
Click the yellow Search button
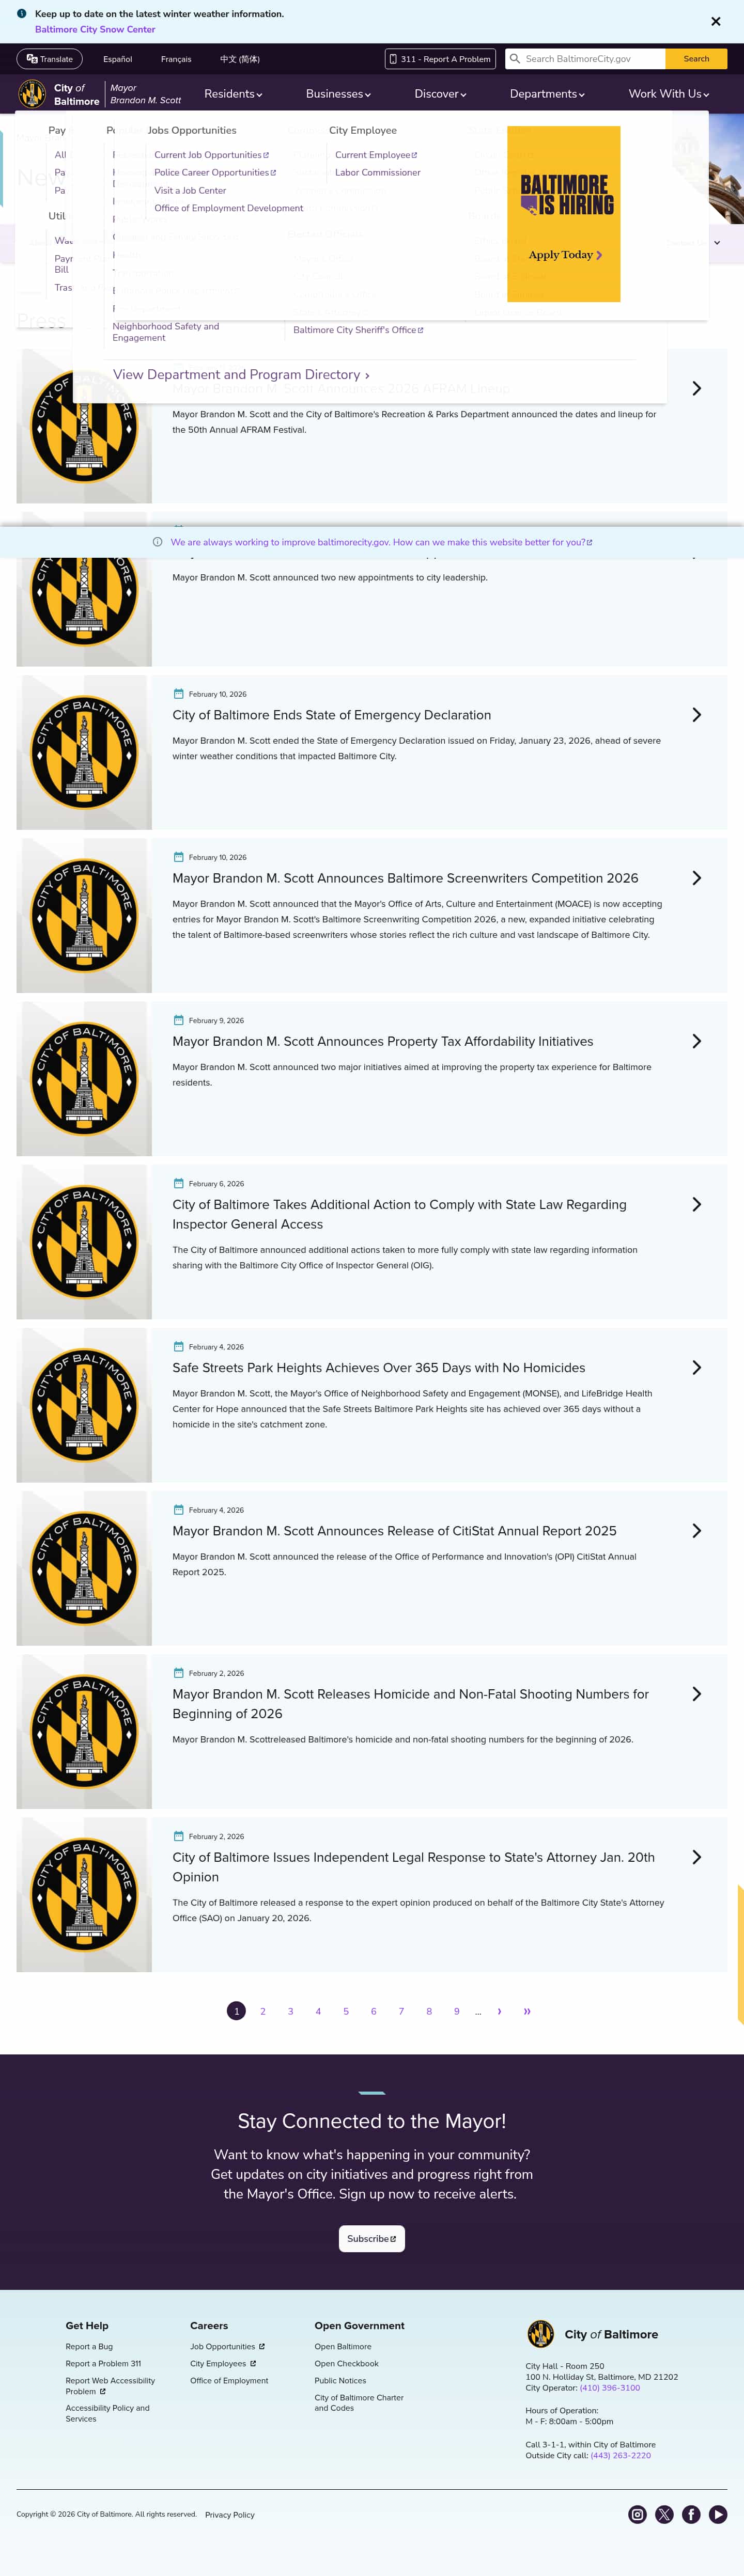point(696,59)
